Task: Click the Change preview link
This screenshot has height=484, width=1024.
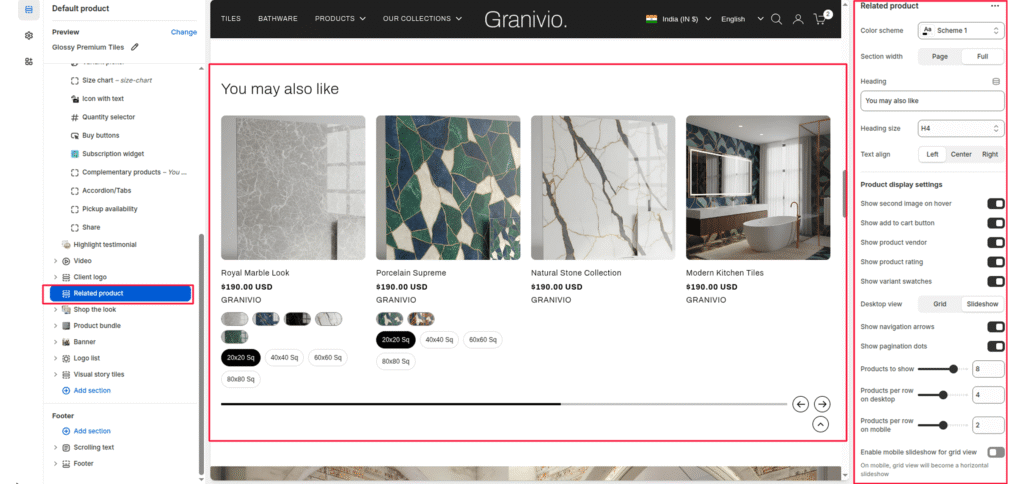Action: click(x=183, y=32)
